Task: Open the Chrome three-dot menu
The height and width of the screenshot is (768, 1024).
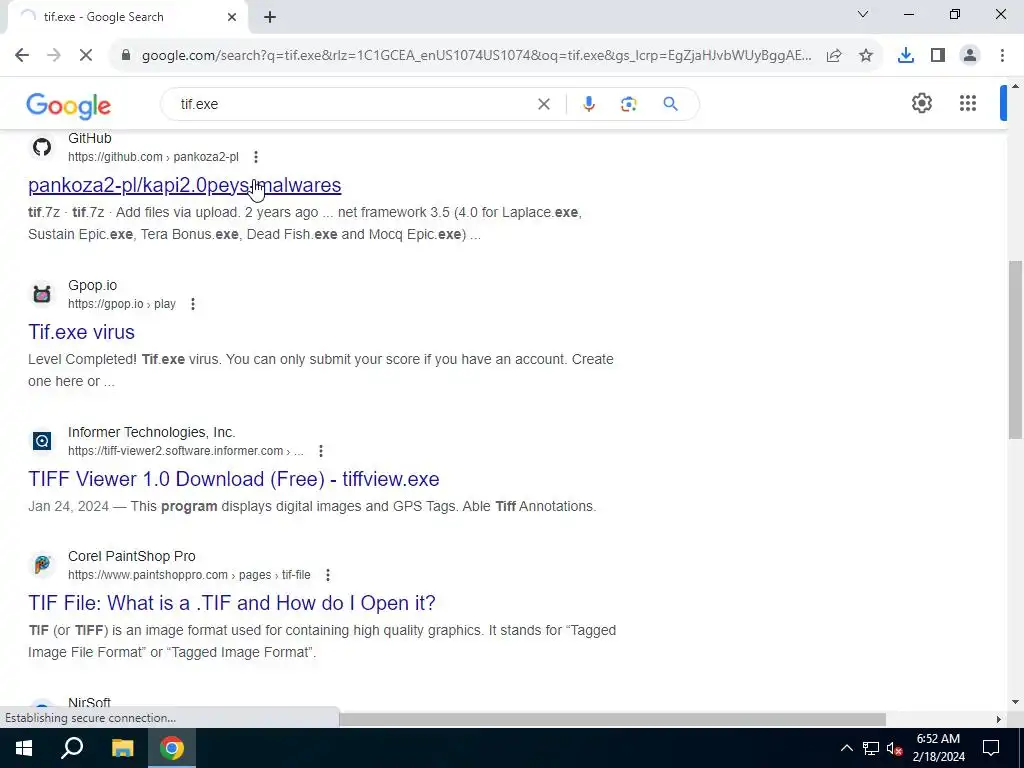Action: click(x=1002, y=56)
